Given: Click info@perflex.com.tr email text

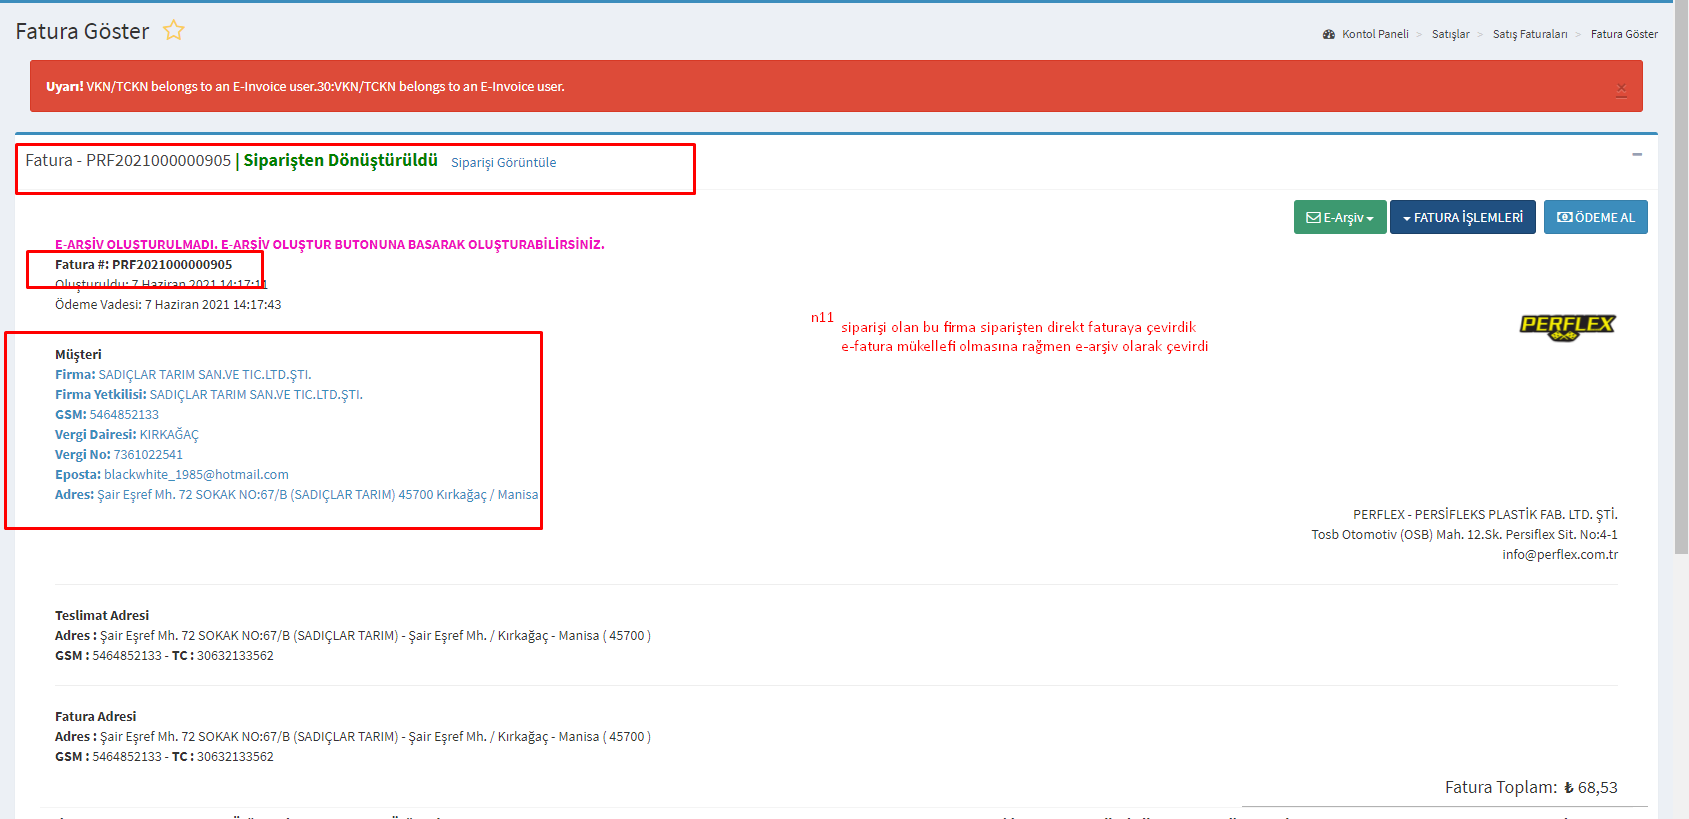Looking at the screenshot, I should 1559,555.
